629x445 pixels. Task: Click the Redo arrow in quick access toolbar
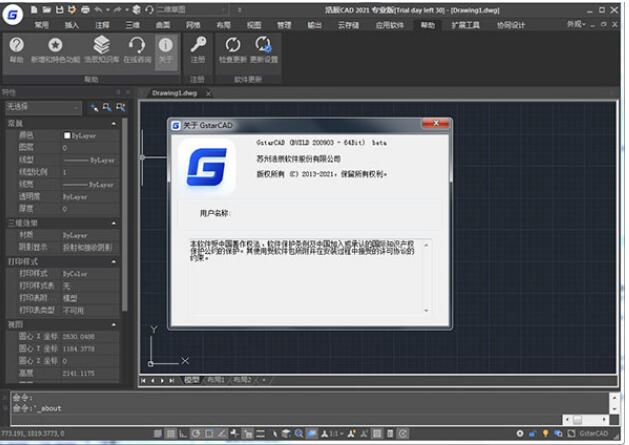(x=118, y=10)
